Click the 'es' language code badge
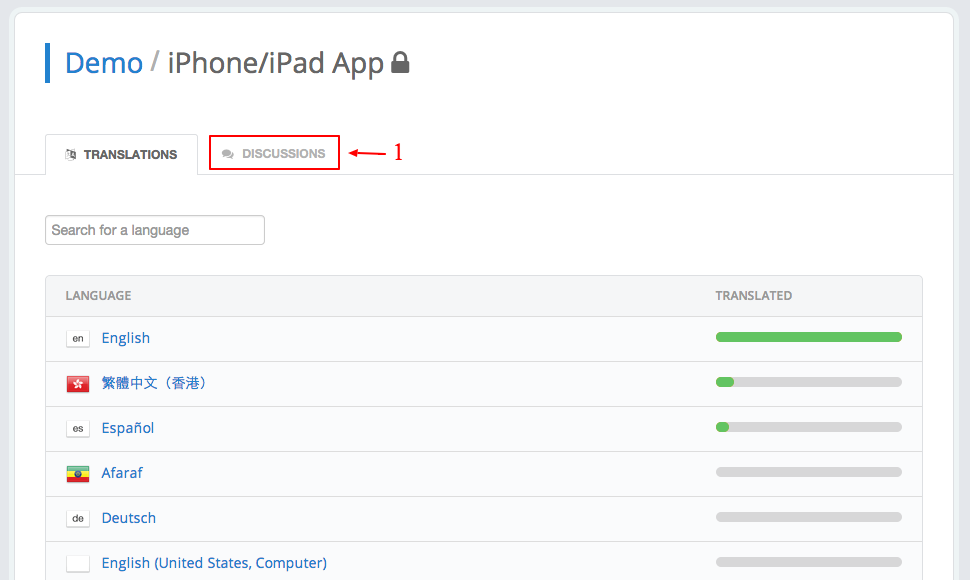This screenshot has height=580, width=970. point(78,429)
